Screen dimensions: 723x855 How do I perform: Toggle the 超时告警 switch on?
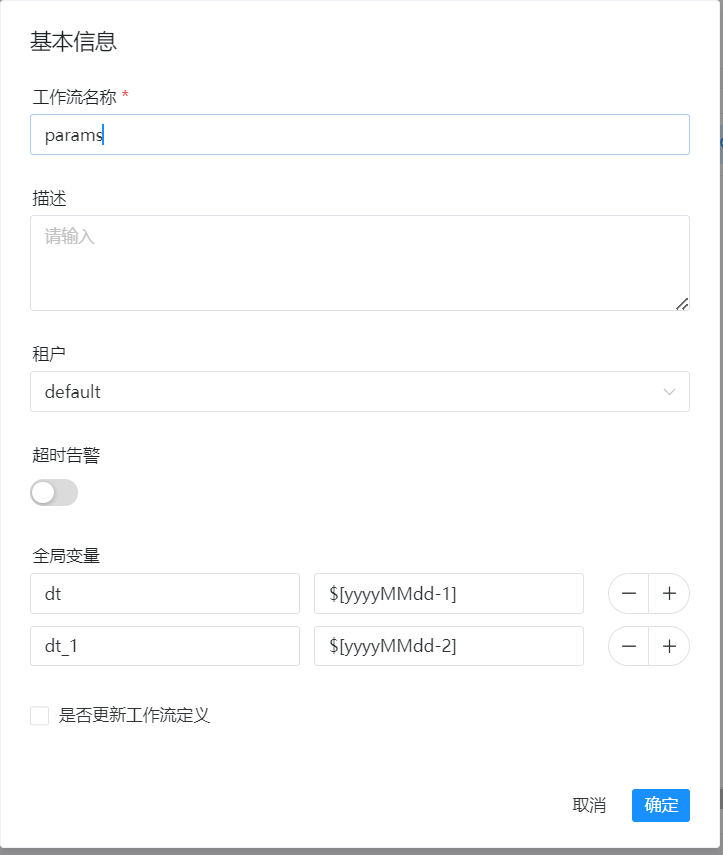(x=54, y=492)
